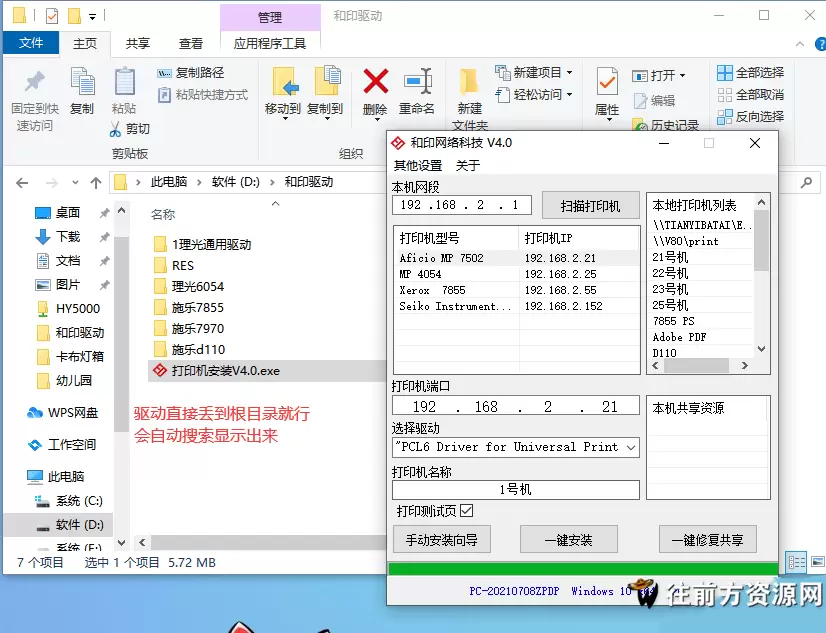Switch to the 查看 ribbon tab
Screen dimensions: 826x633
click(190, 44)
